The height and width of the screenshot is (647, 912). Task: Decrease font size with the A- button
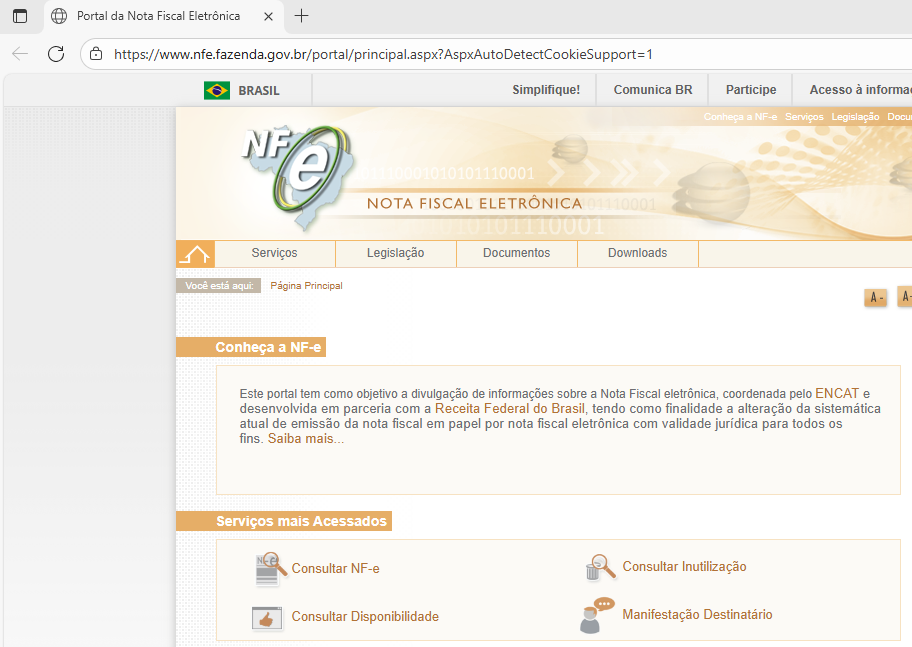[875, 298]
